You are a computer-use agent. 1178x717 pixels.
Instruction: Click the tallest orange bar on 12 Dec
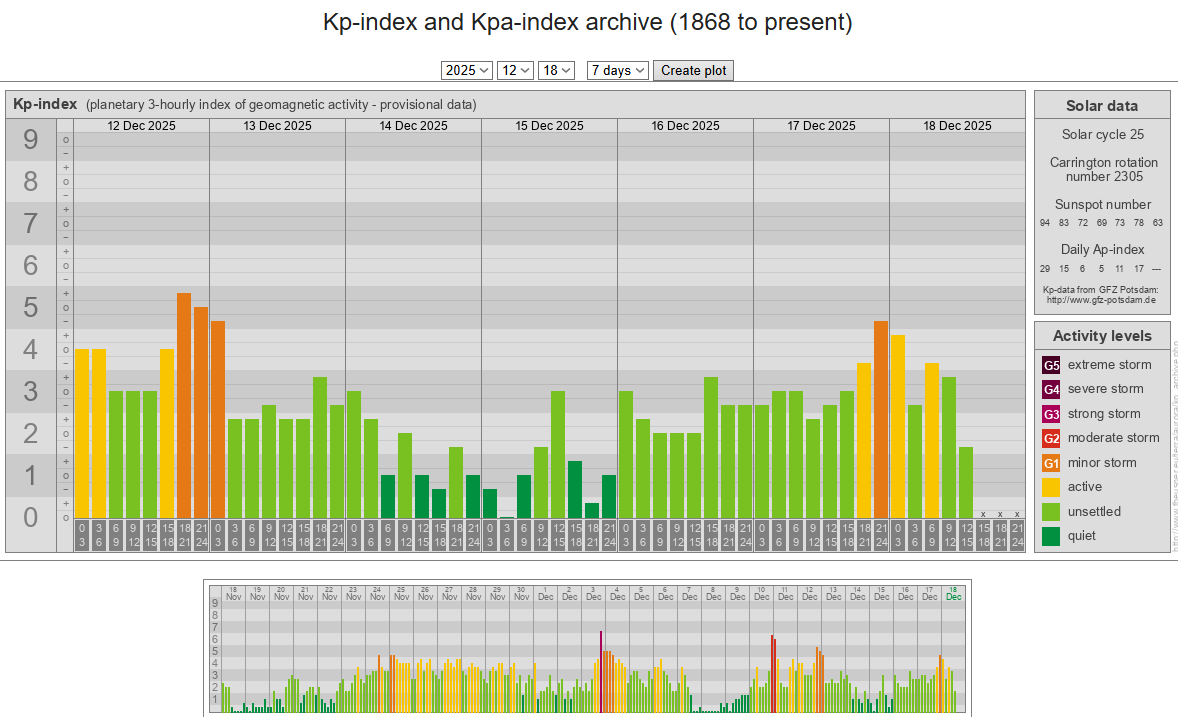coord(184,405)
